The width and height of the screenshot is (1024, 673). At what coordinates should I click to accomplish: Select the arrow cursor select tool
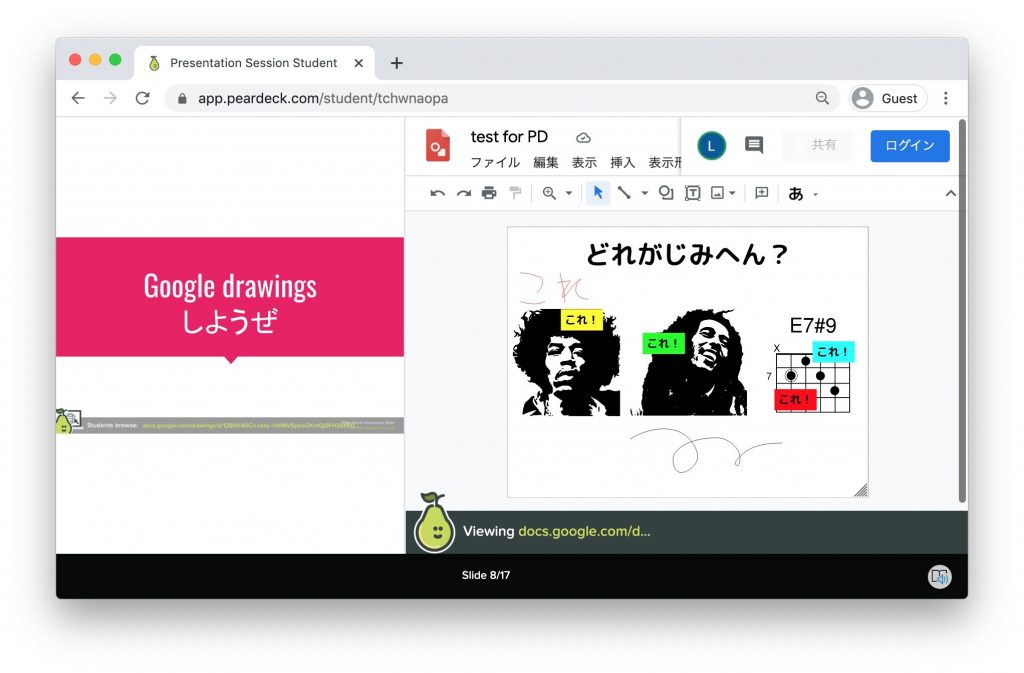[x=598, y=193]
